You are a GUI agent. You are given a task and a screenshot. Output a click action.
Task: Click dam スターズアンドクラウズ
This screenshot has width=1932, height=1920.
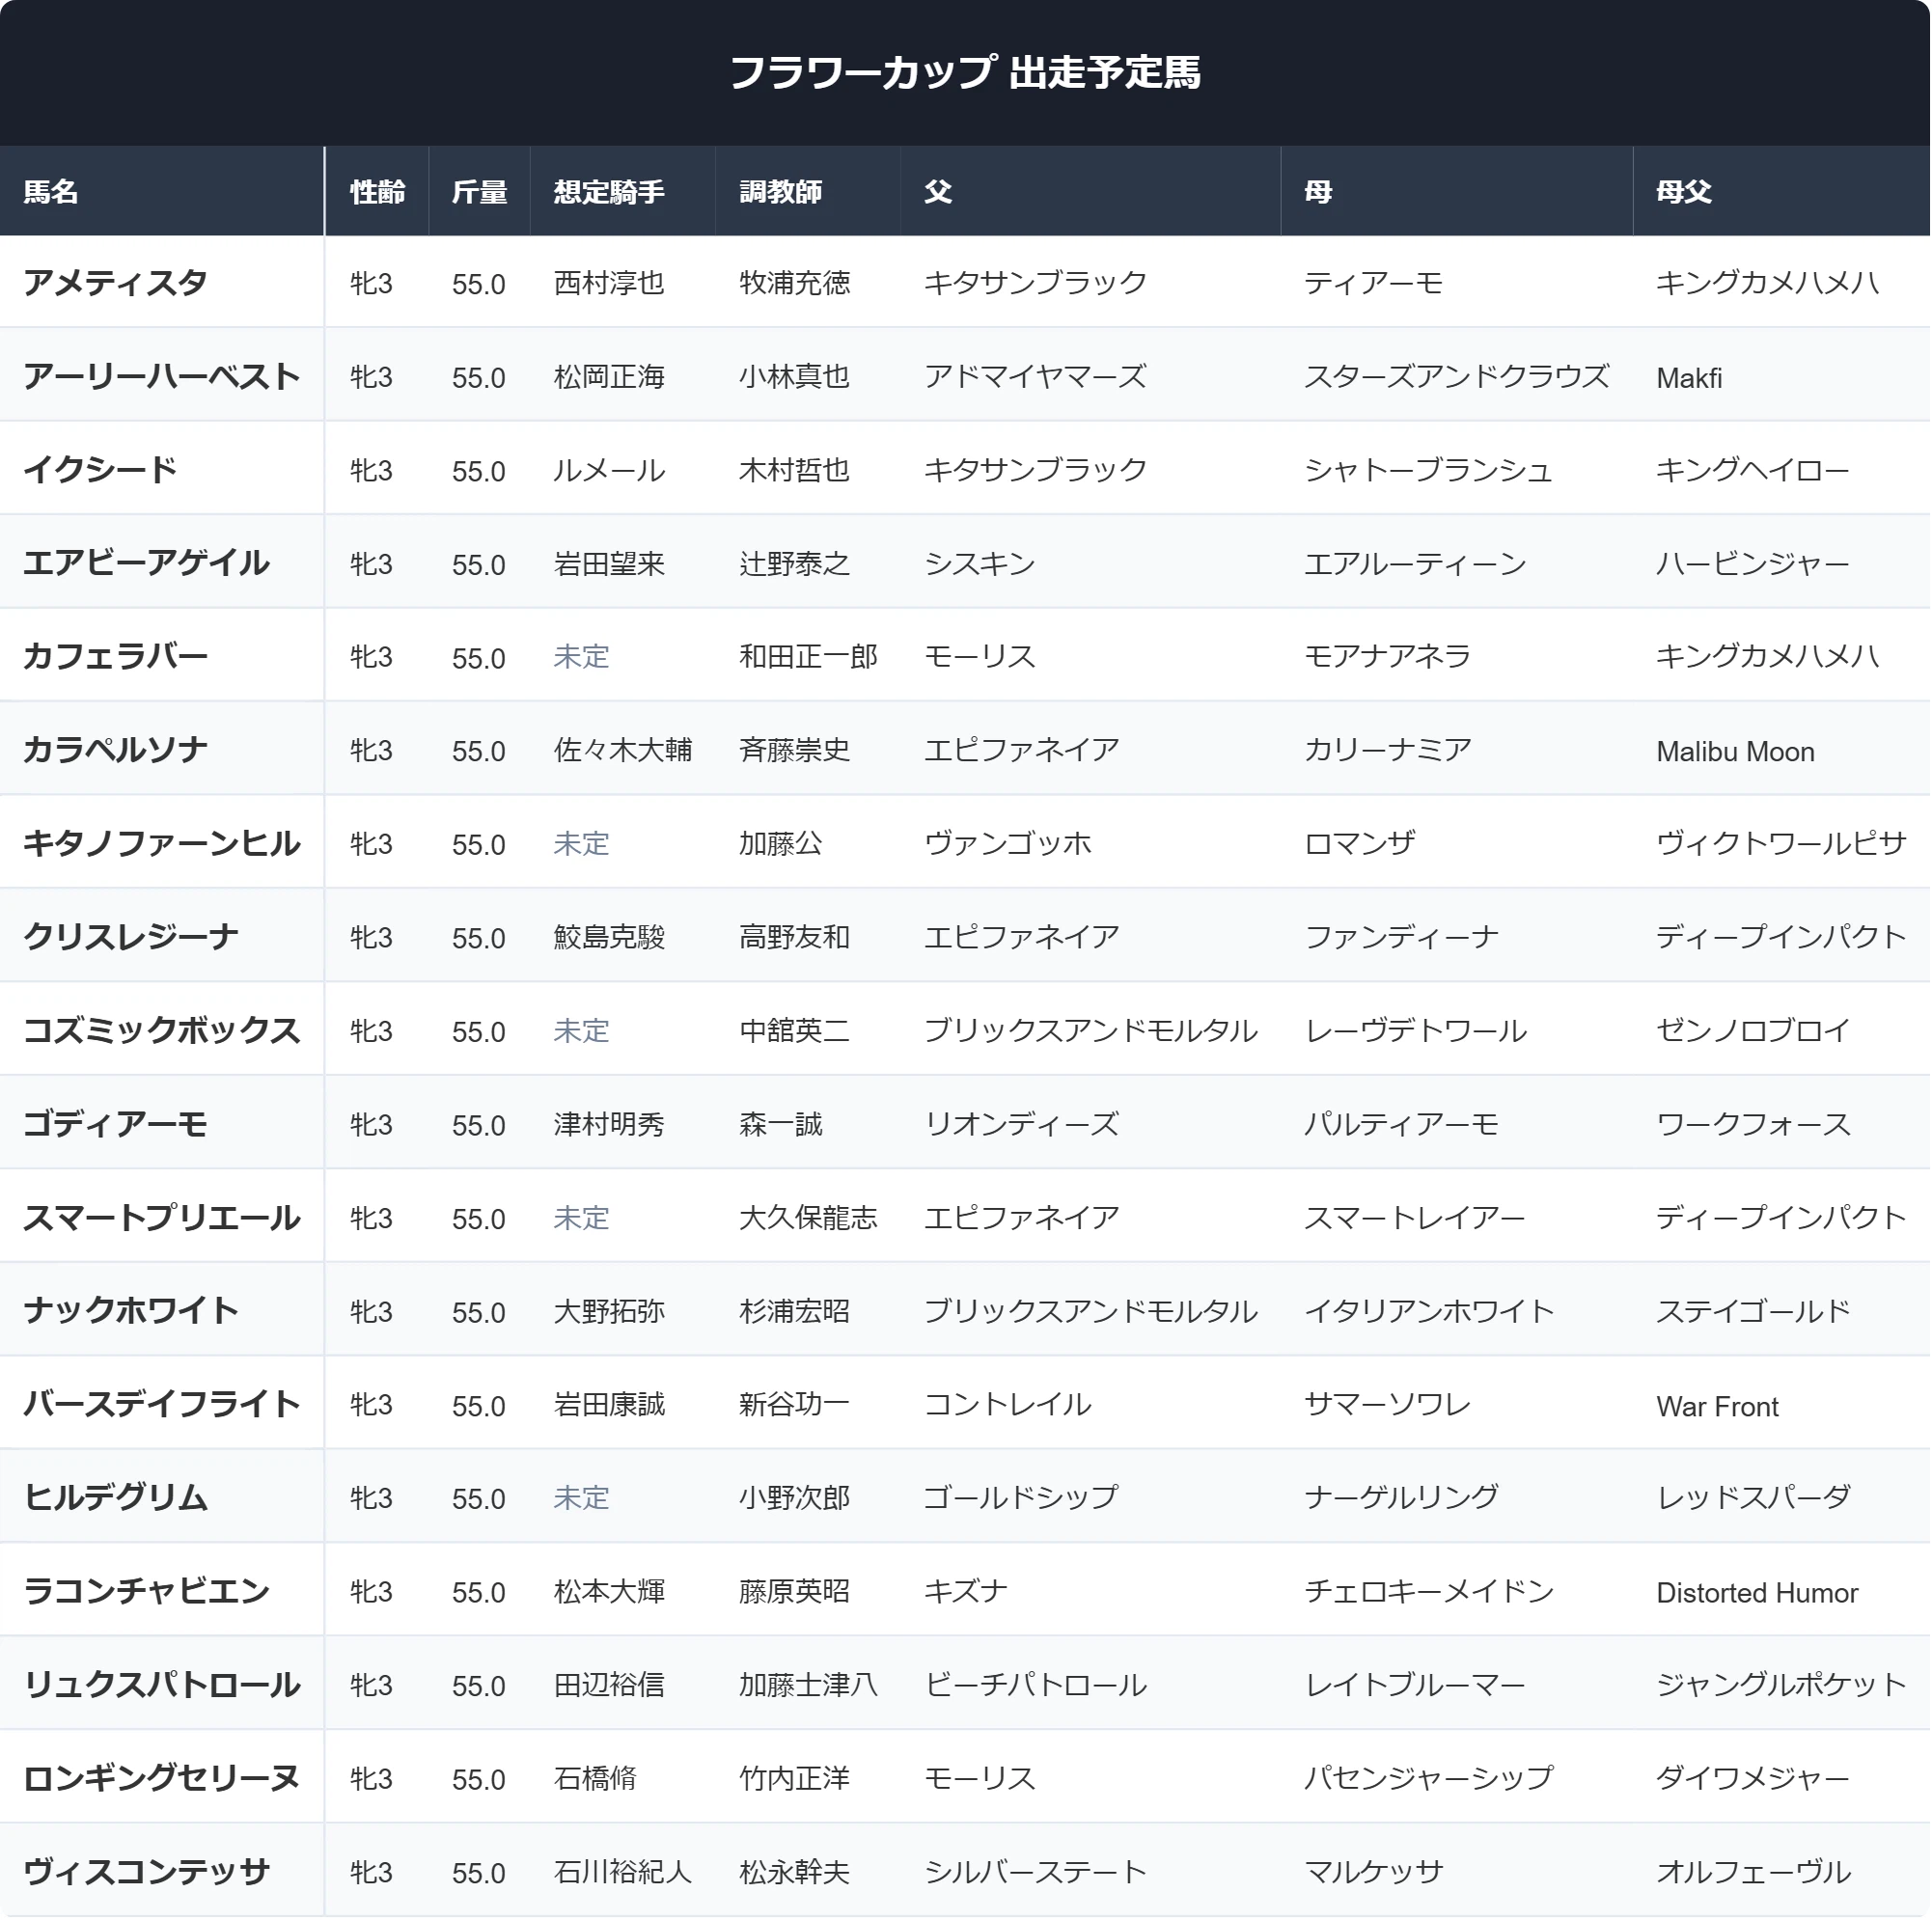click(1457, 377)
